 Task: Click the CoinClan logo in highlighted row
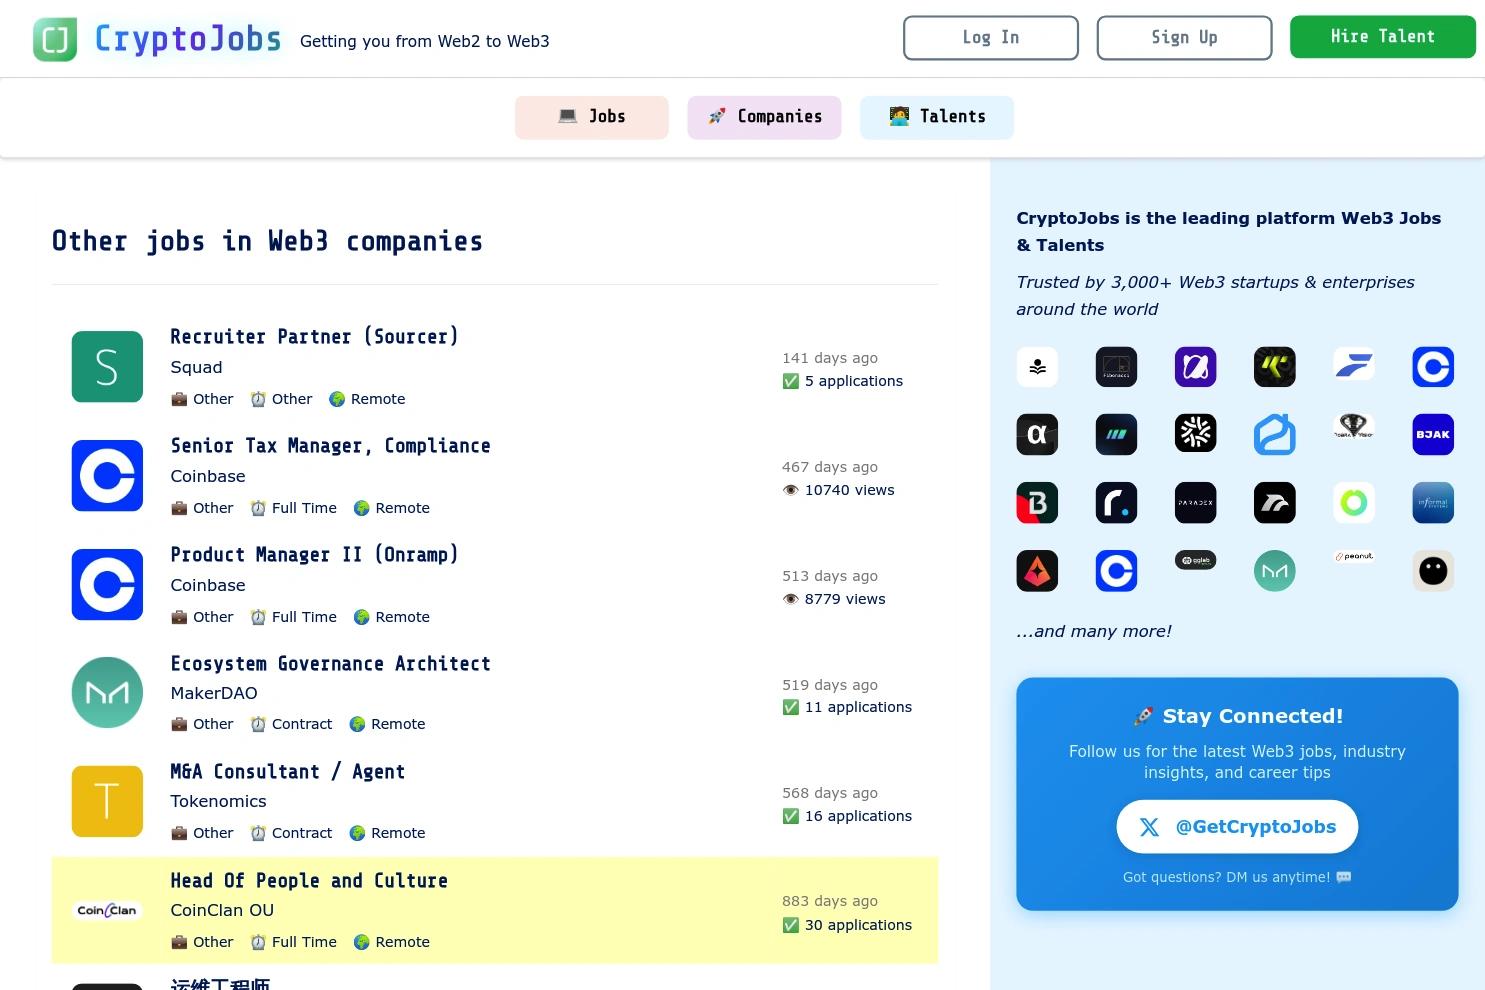(107, 910)
